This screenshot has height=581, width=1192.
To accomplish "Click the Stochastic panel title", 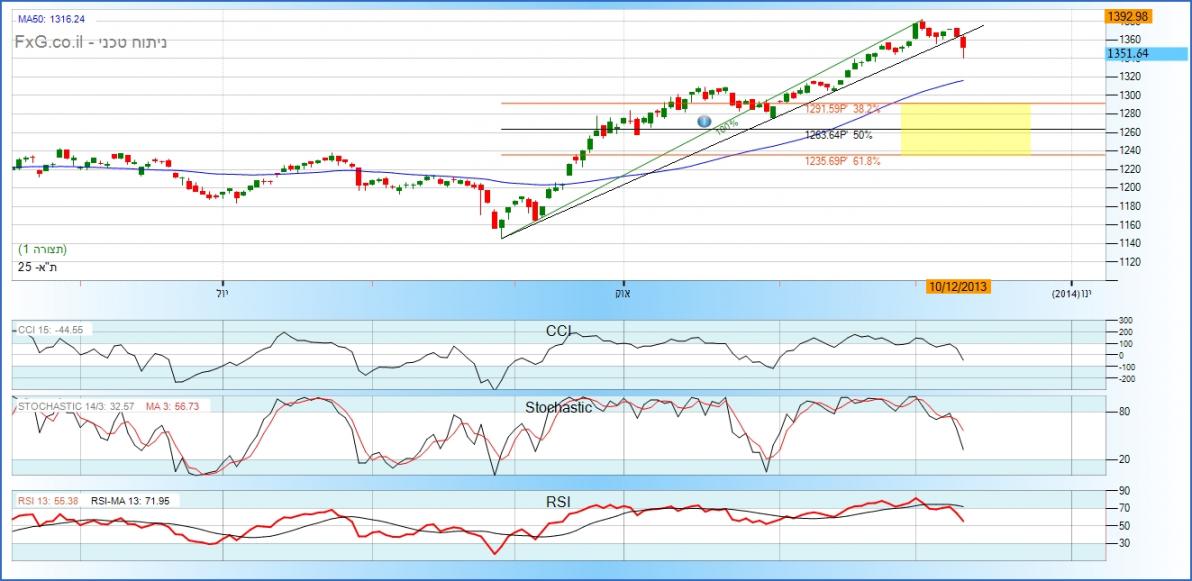I will point(558,408).
